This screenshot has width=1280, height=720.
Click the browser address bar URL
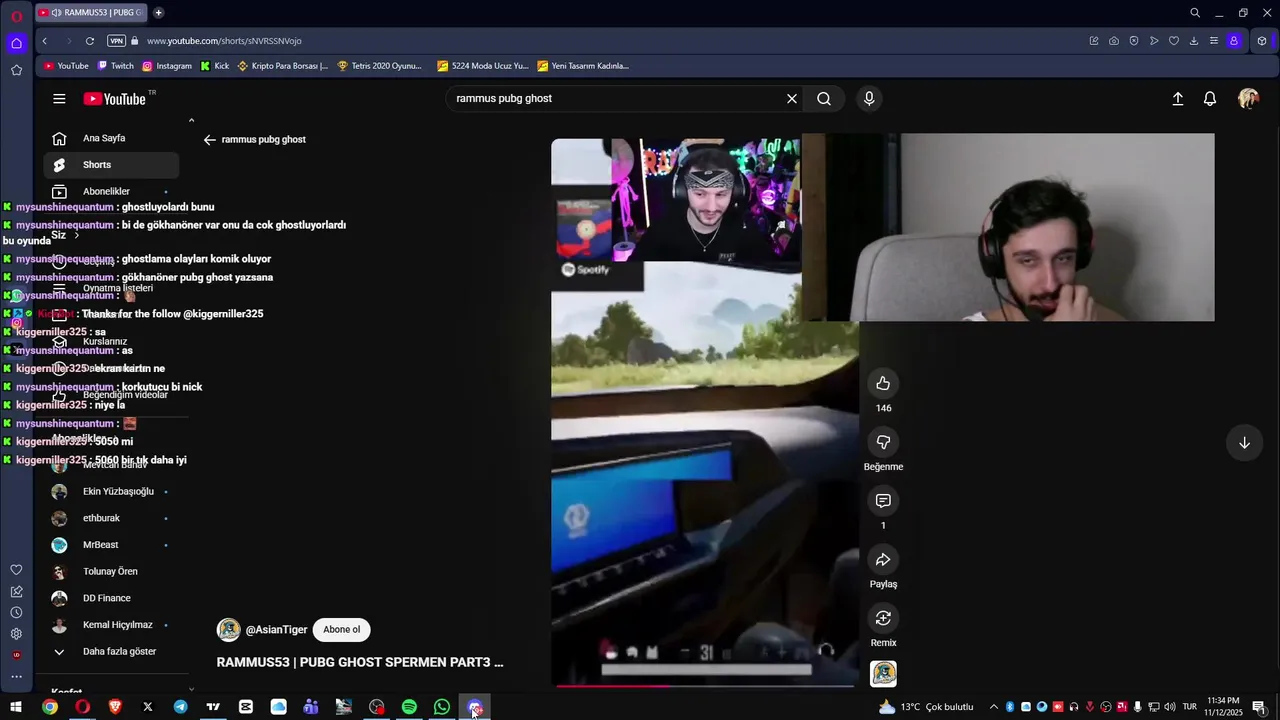pos(224,41)
